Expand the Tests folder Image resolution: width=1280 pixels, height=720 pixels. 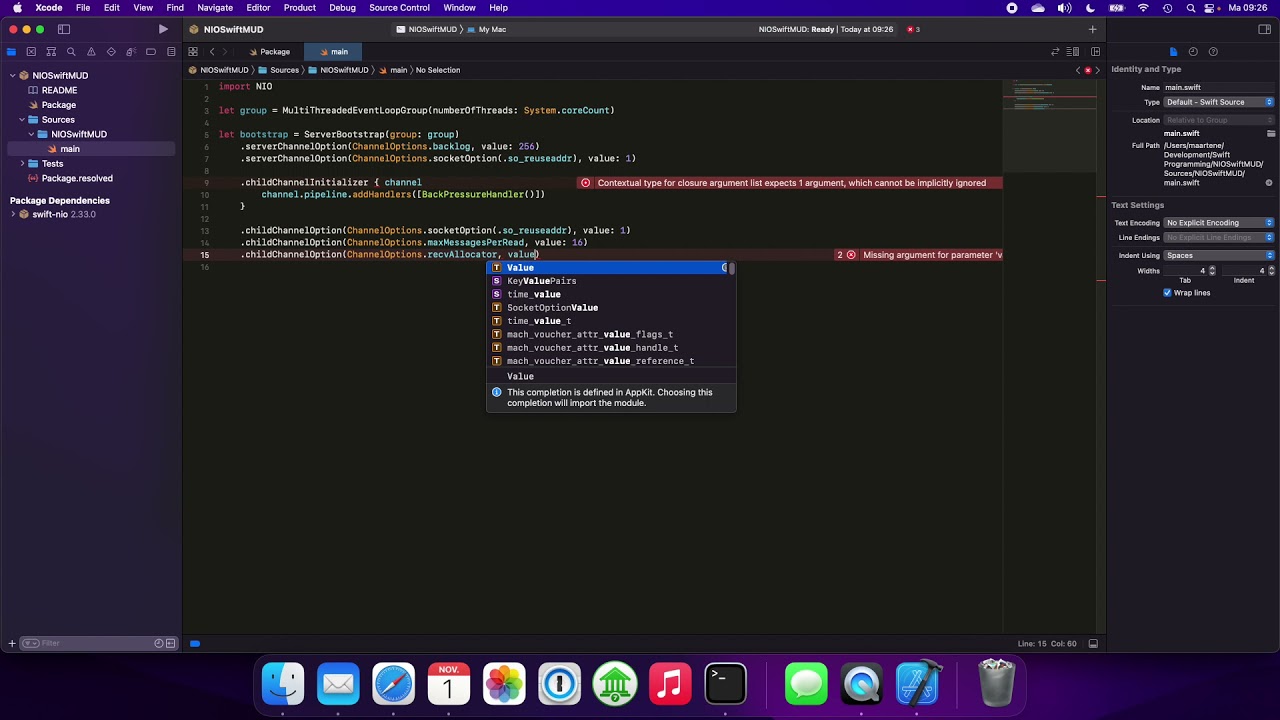21,164
